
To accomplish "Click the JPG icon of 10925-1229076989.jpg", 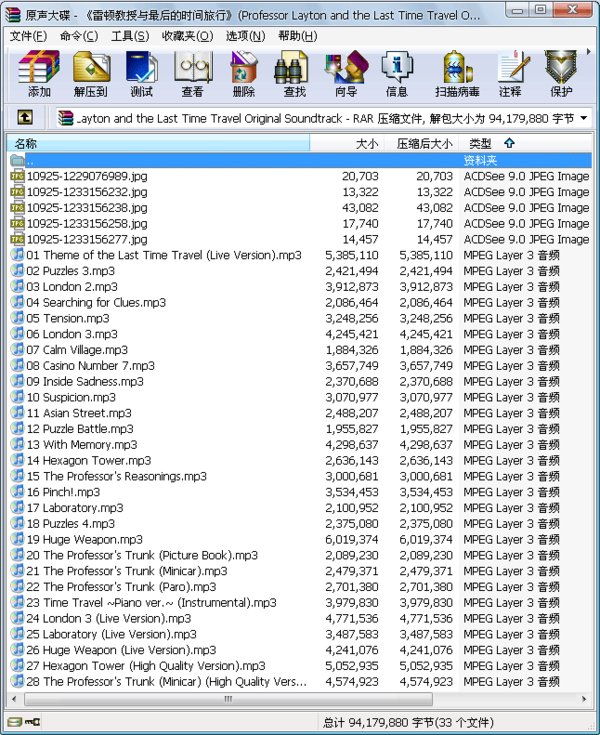I will pyautogui.click(x=17, y=176).
